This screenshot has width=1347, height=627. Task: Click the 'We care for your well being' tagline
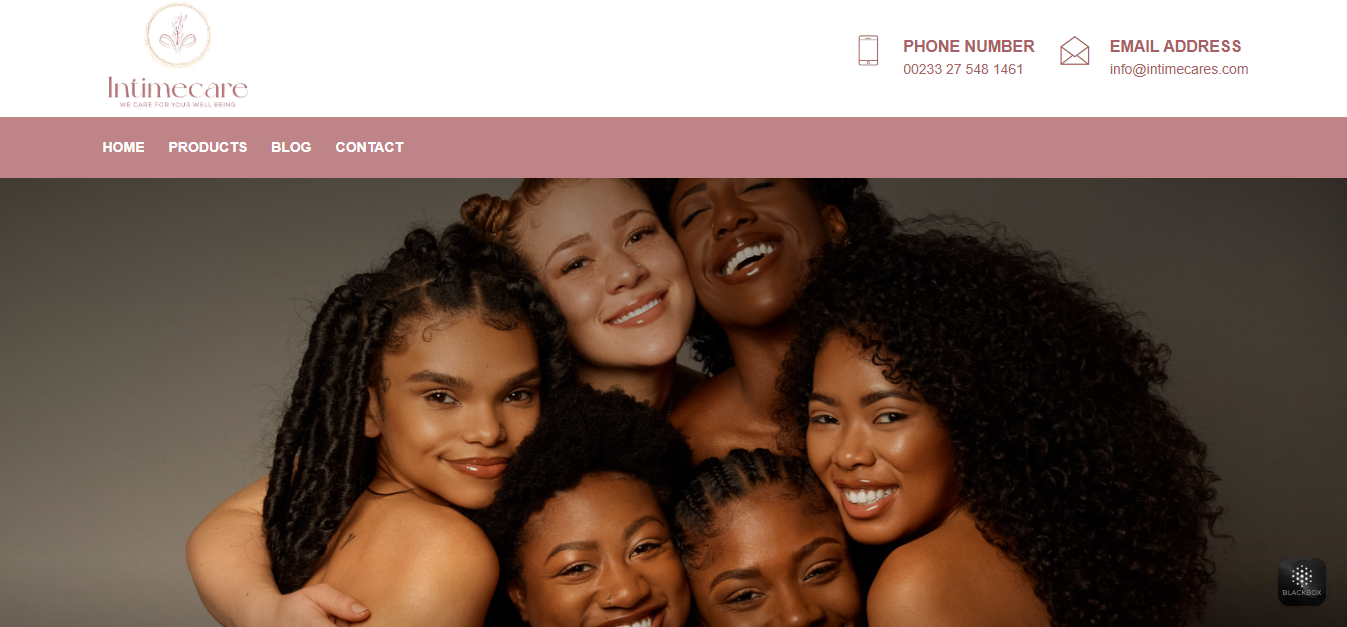pyautogui.click(x=178, y=105)
